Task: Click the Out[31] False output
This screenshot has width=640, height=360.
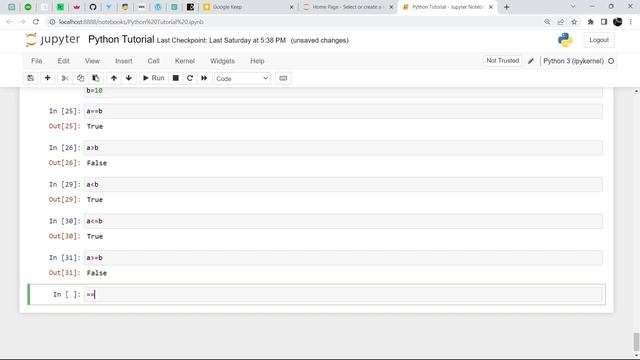Action: 97,273
